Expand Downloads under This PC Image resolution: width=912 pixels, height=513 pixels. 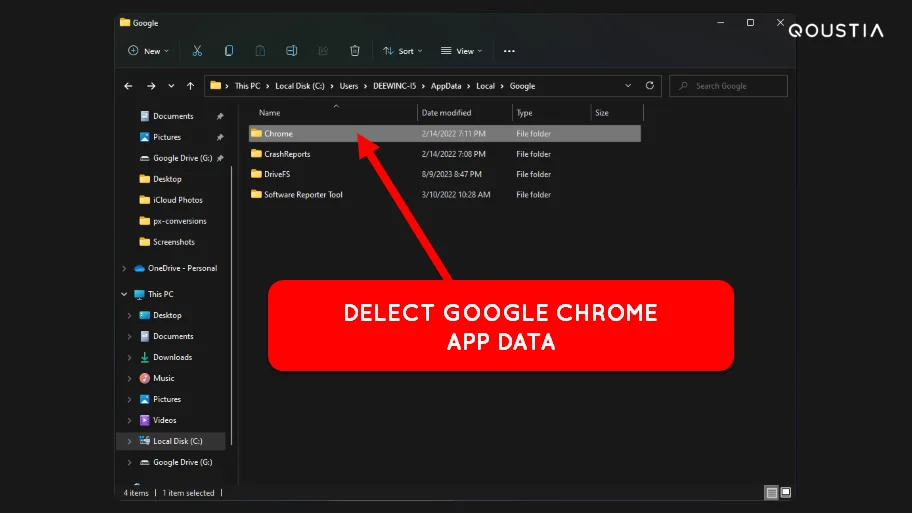click(x=129, y=357)
